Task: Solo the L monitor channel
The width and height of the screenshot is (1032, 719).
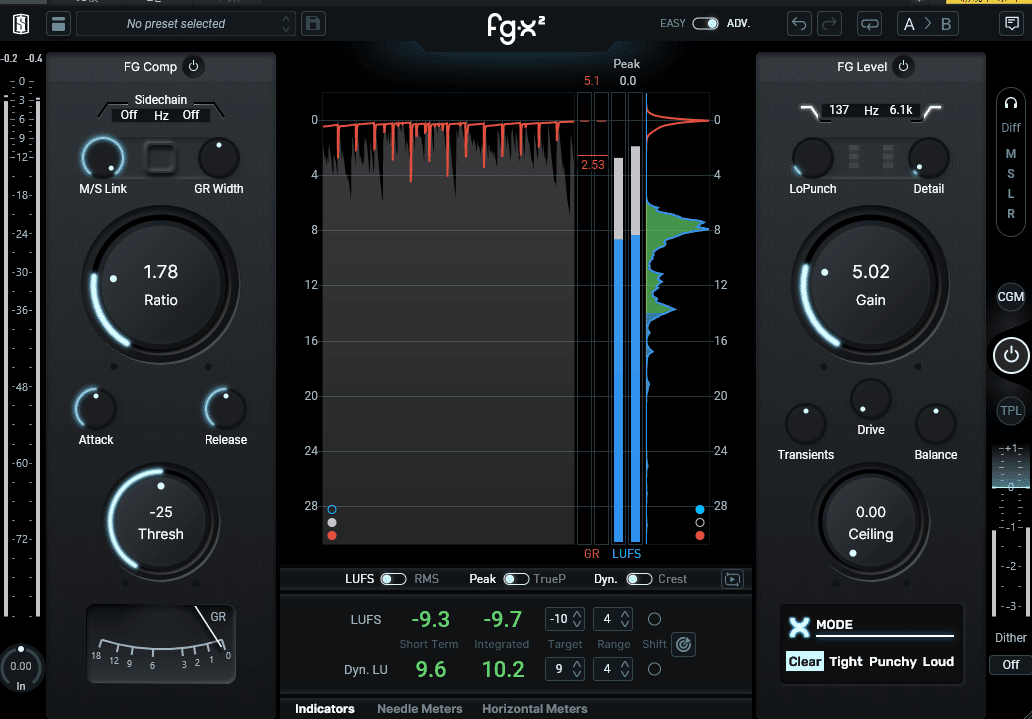Action: coord(1011,194)
